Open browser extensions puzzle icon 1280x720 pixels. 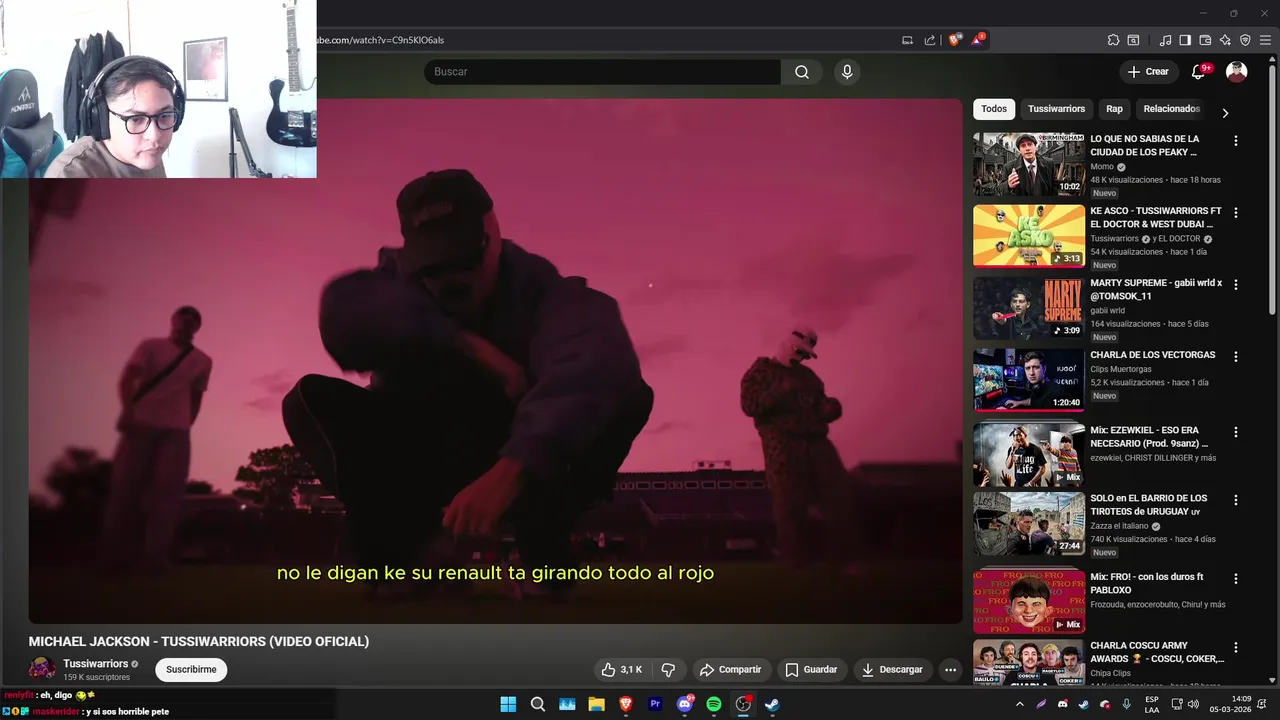1113,40
